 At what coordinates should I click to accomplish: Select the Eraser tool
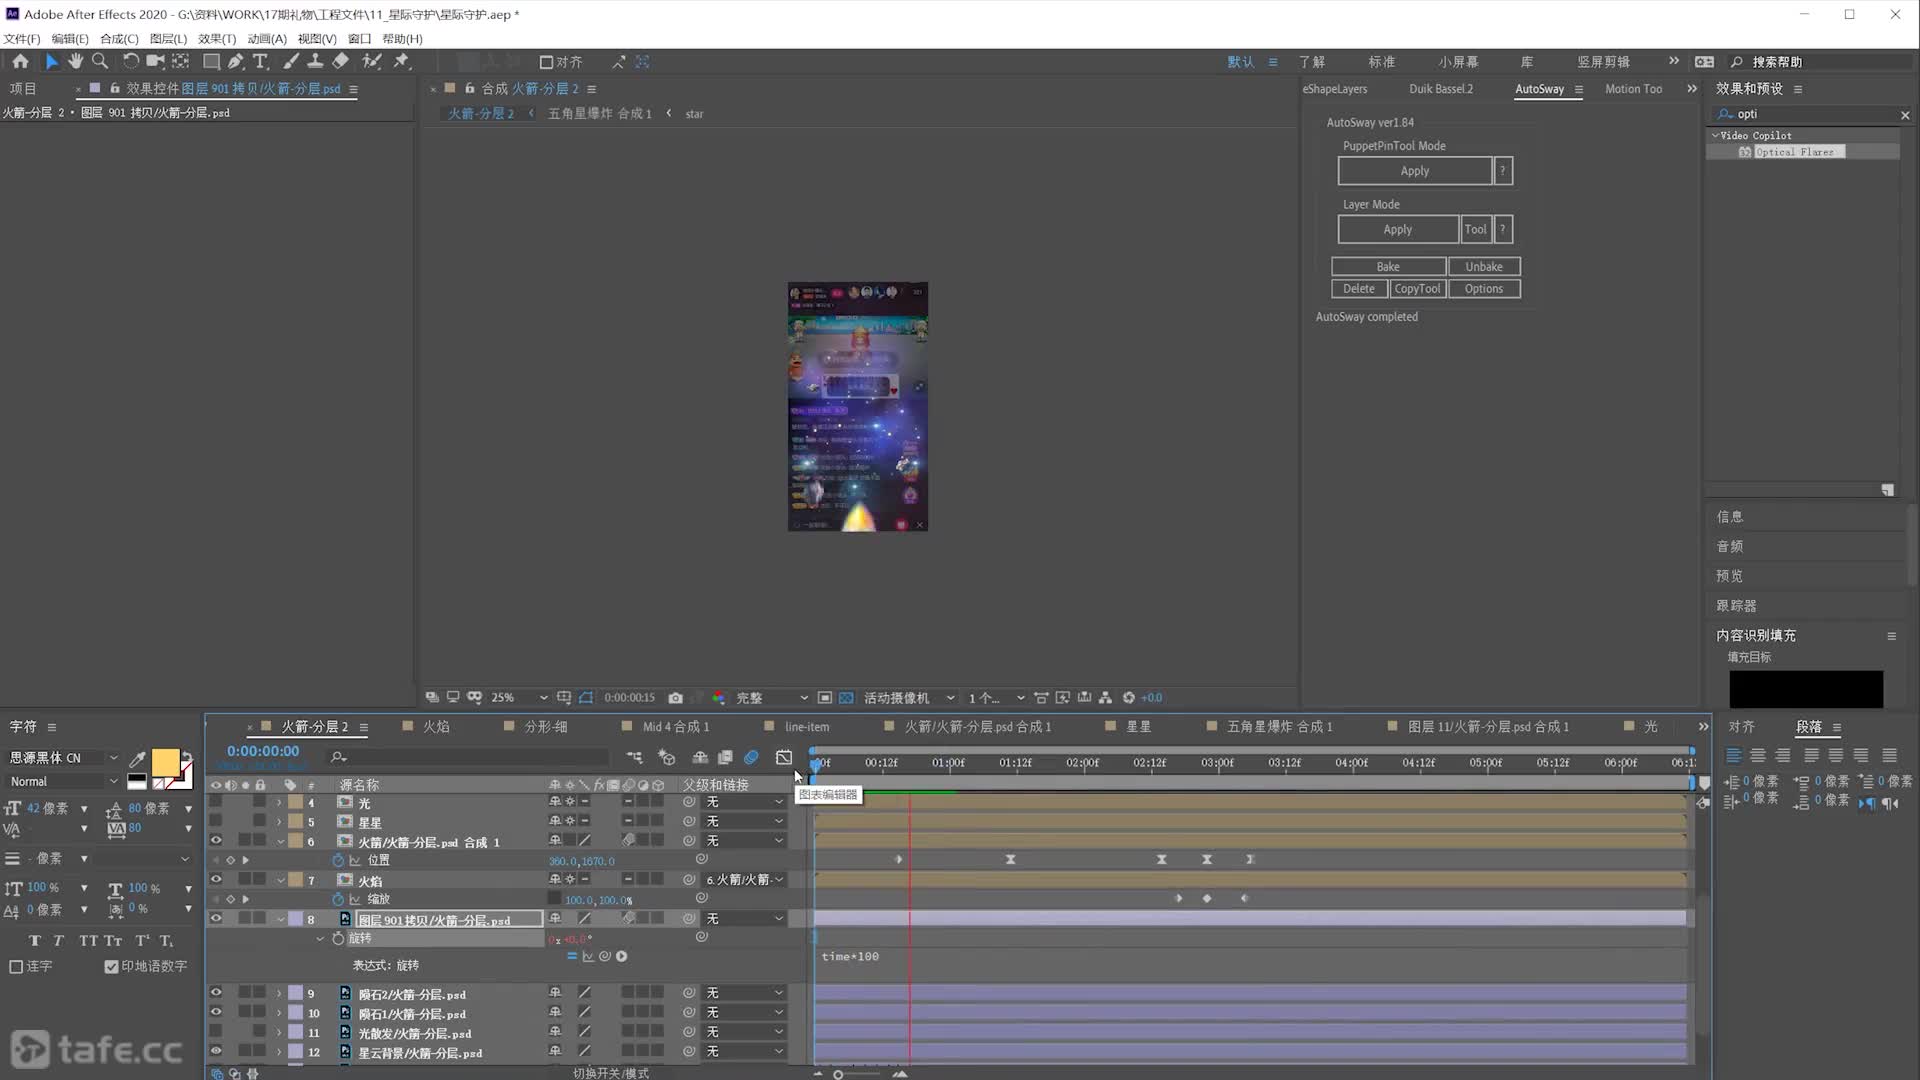pyautogui.click(x=340, y=61)
